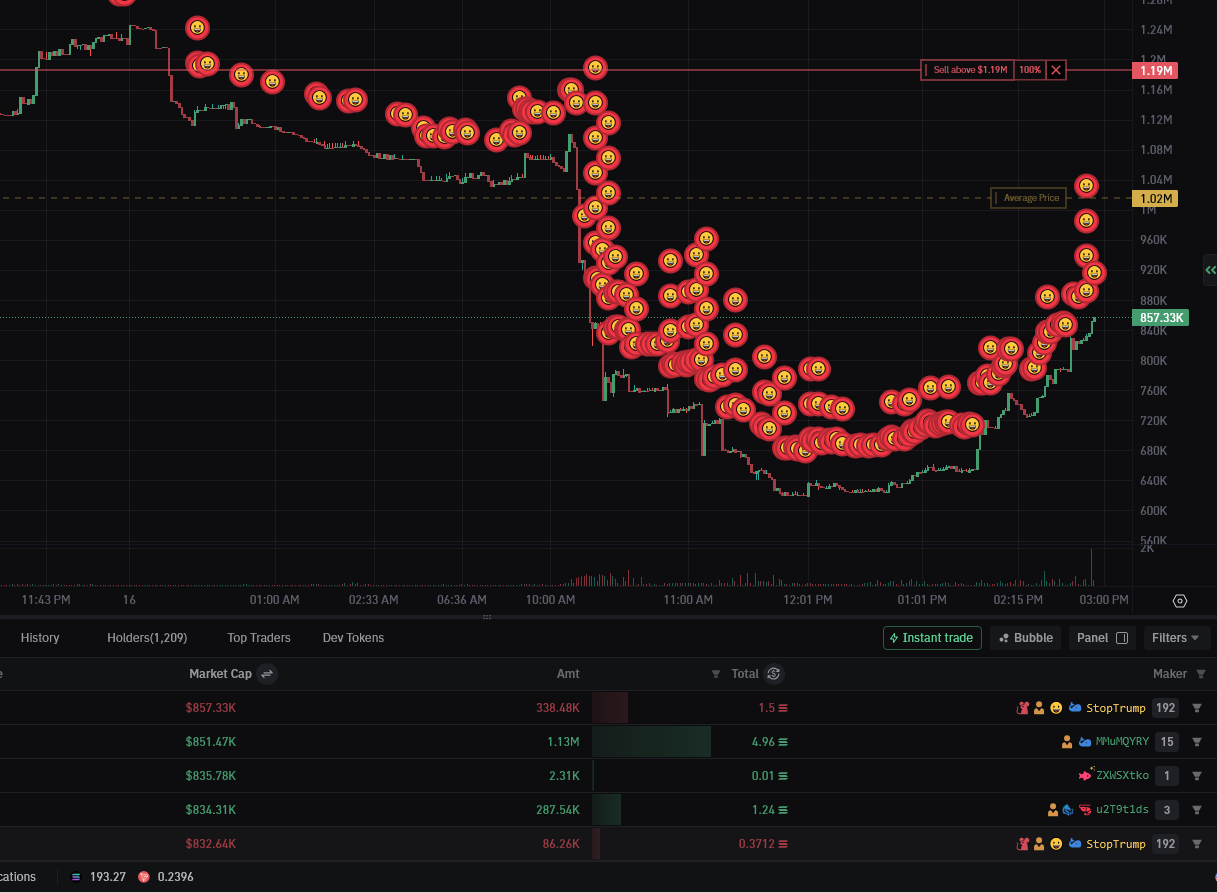1217x893 pixels.
Task: Open the Filters dropdown
Action: [x=1177, y=638]
